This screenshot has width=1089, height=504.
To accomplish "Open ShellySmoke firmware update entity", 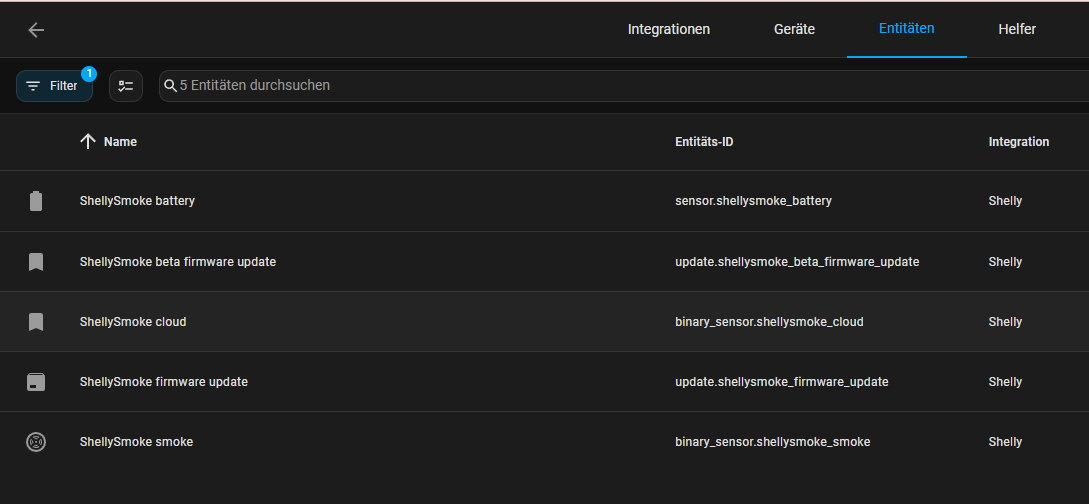I will point(163,382).
